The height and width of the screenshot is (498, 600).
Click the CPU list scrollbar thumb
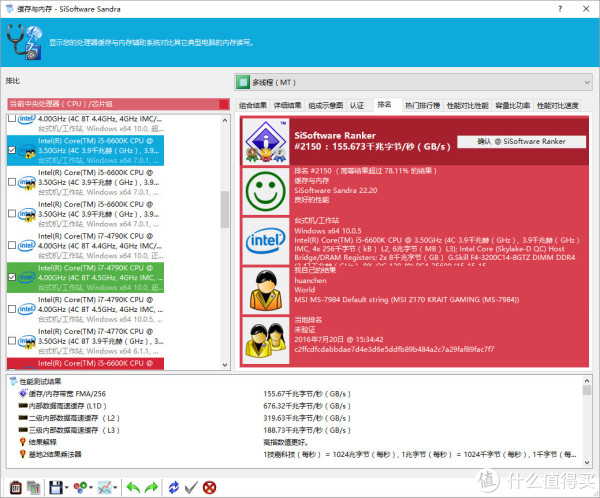[225, 209]
